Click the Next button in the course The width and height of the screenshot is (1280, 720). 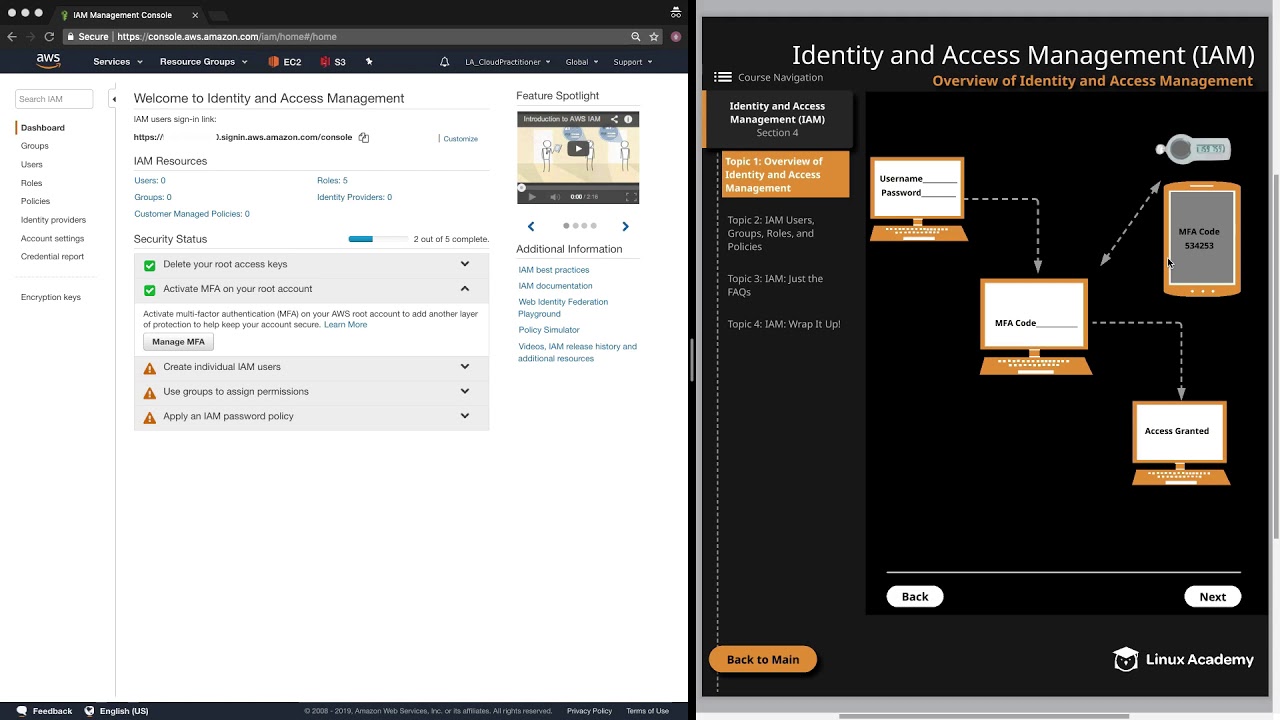tap(1213, 596)
